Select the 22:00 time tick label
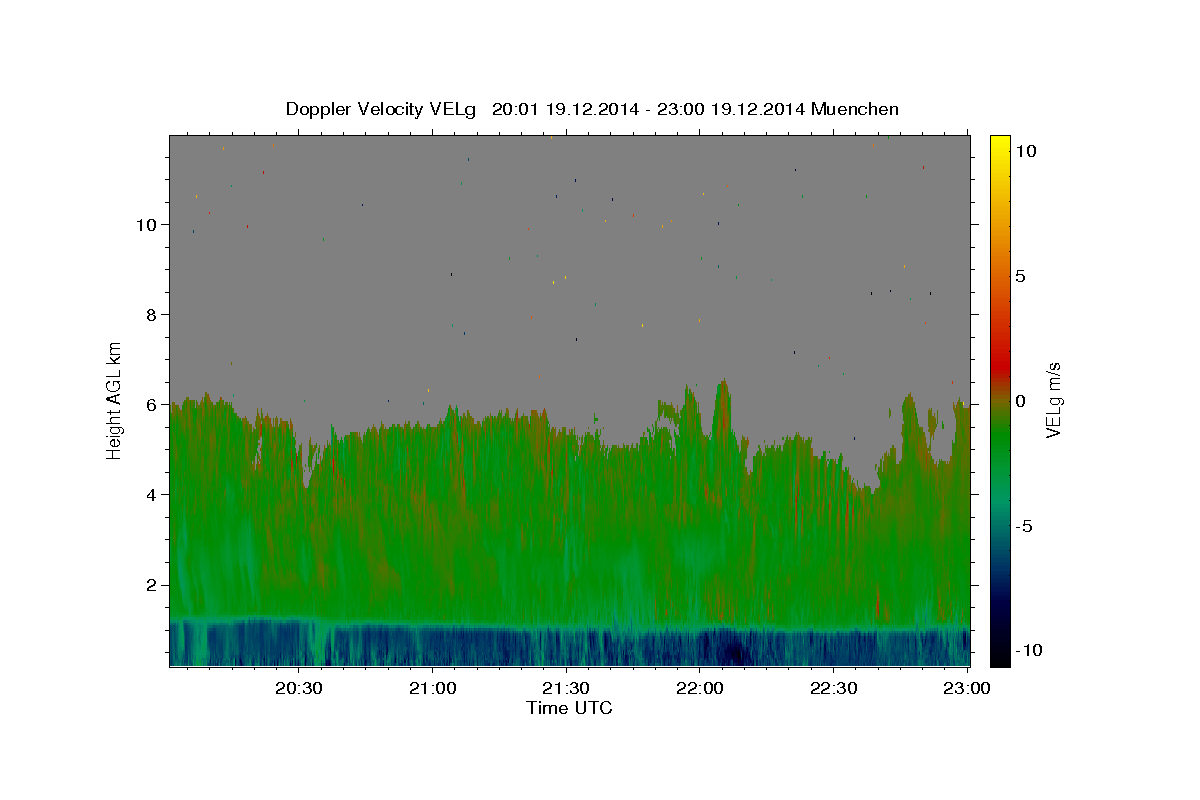Screen dimensions: 1200x800 click(700, 688)
